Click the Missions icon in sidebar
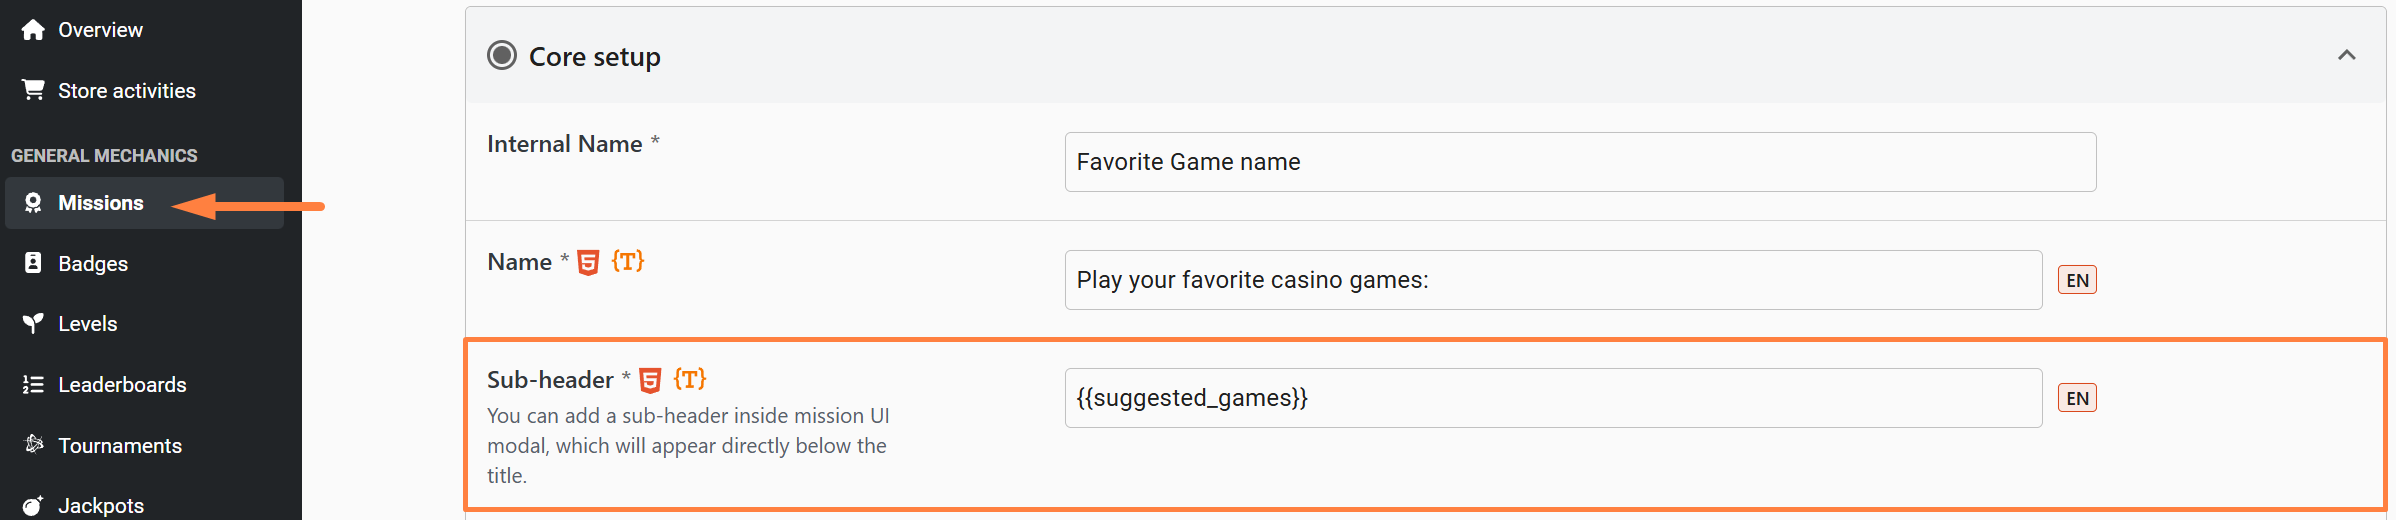Screen dimensions: 2396x520 33,203
